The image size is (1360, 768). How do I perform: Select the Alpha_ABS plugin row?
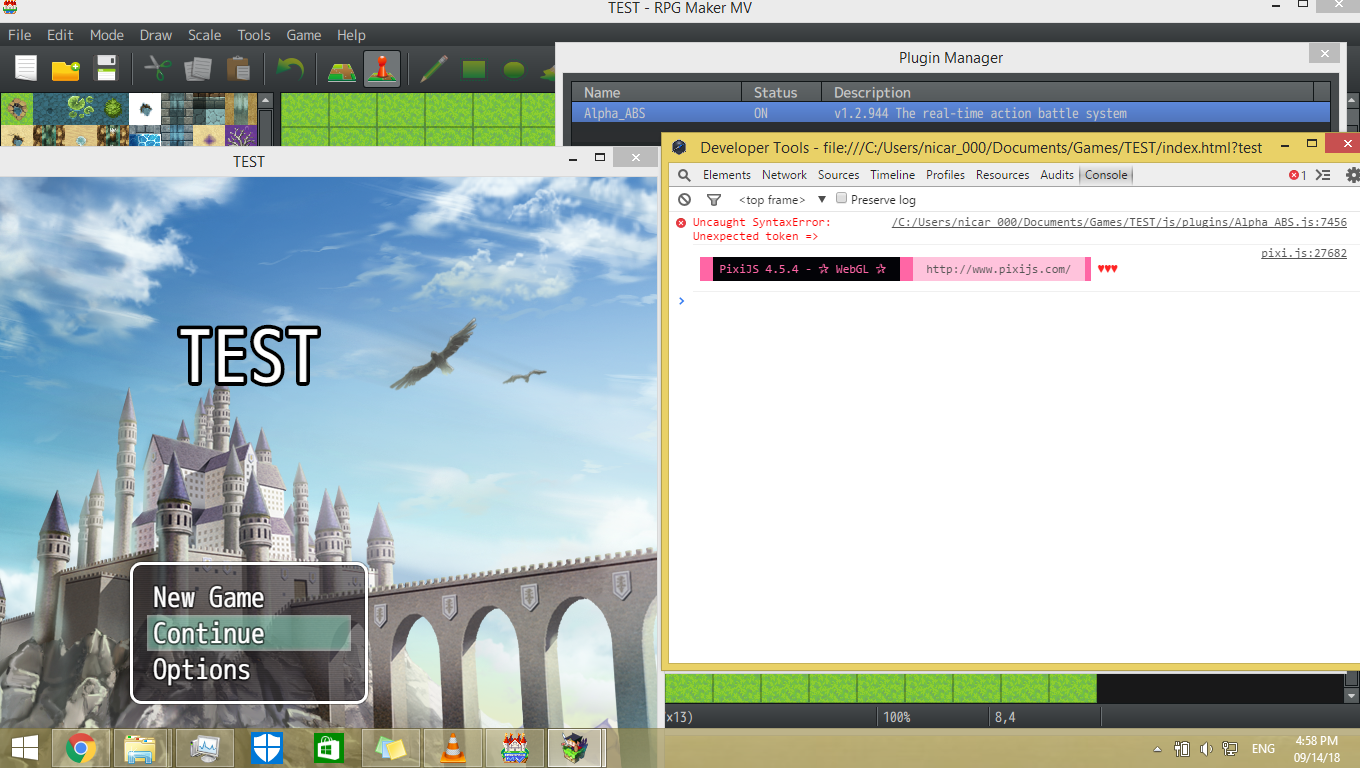tap(951, 113)
